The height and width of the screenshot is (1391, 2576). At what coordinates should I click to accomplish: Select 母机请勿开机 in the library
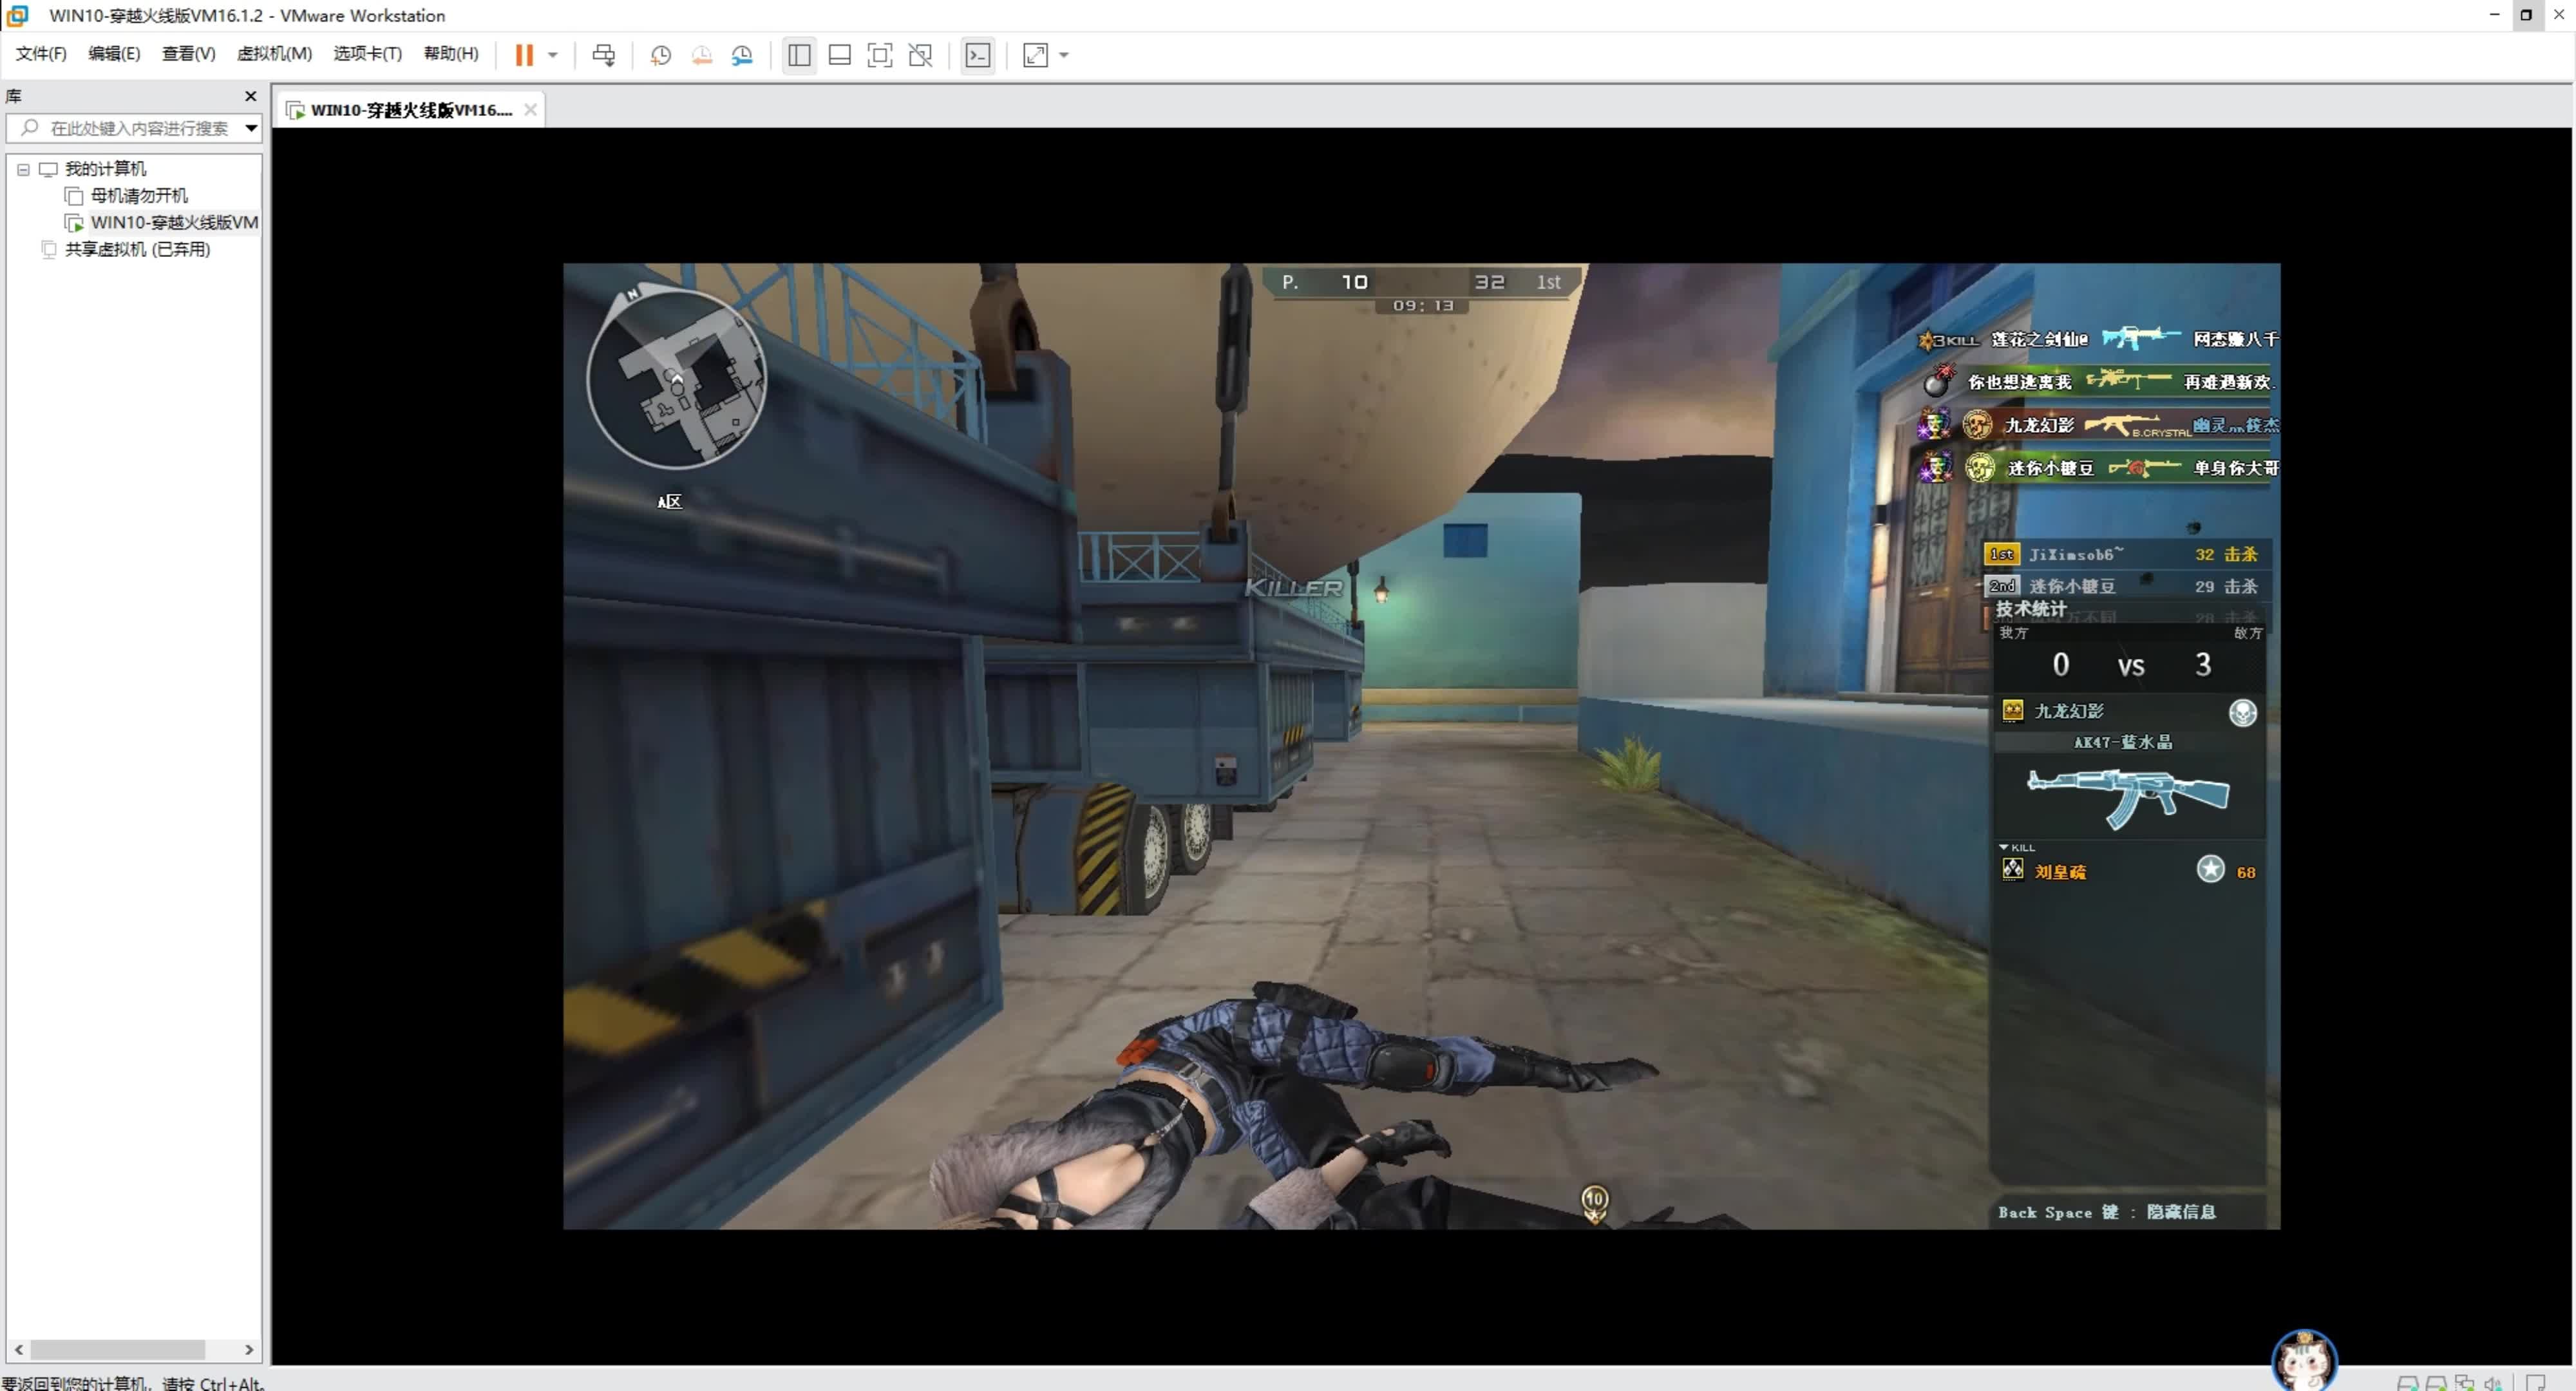point(138,196)
